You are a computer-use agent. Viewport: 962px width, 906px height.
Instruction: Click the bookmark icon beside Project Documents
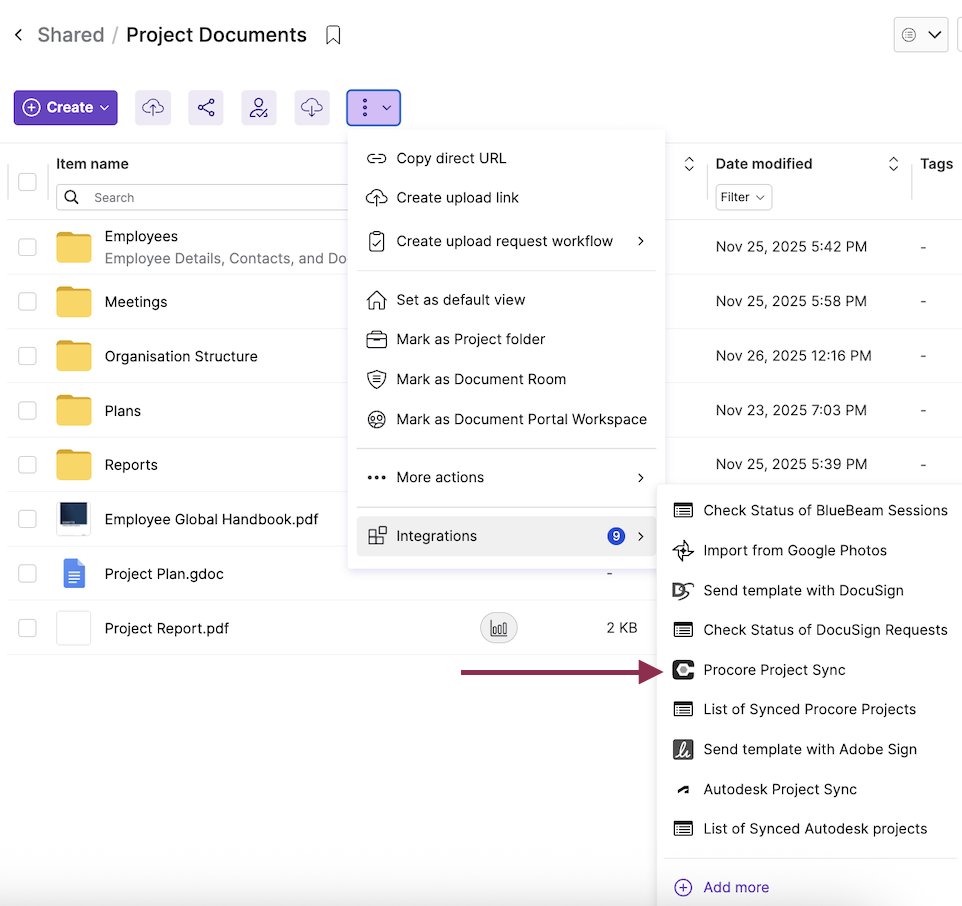[334, 35]
